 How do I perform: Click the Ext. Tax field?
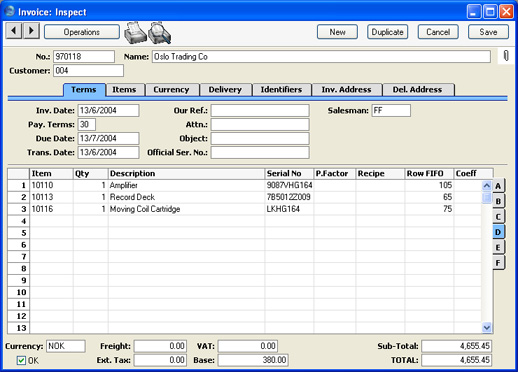pos(160,360)
